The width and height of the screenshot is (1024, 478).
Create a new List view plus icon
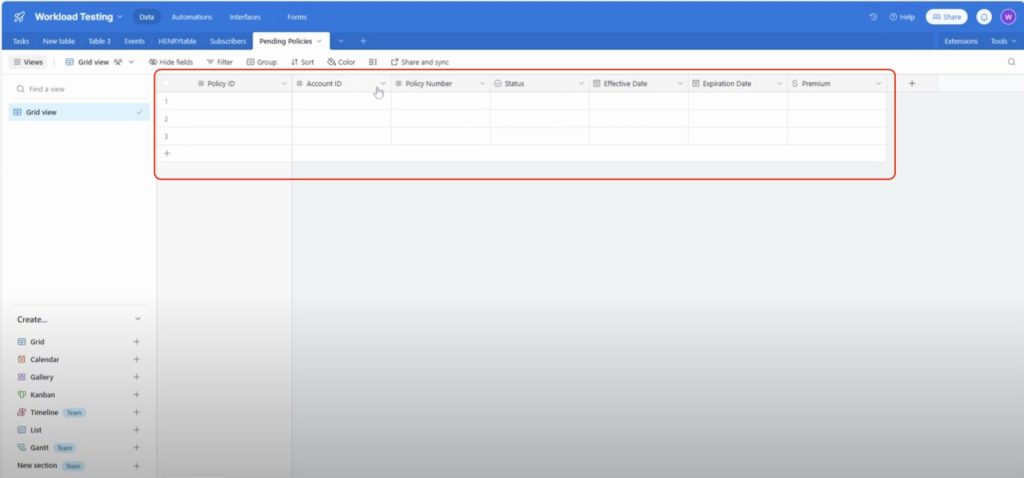(x=136, y=430)
